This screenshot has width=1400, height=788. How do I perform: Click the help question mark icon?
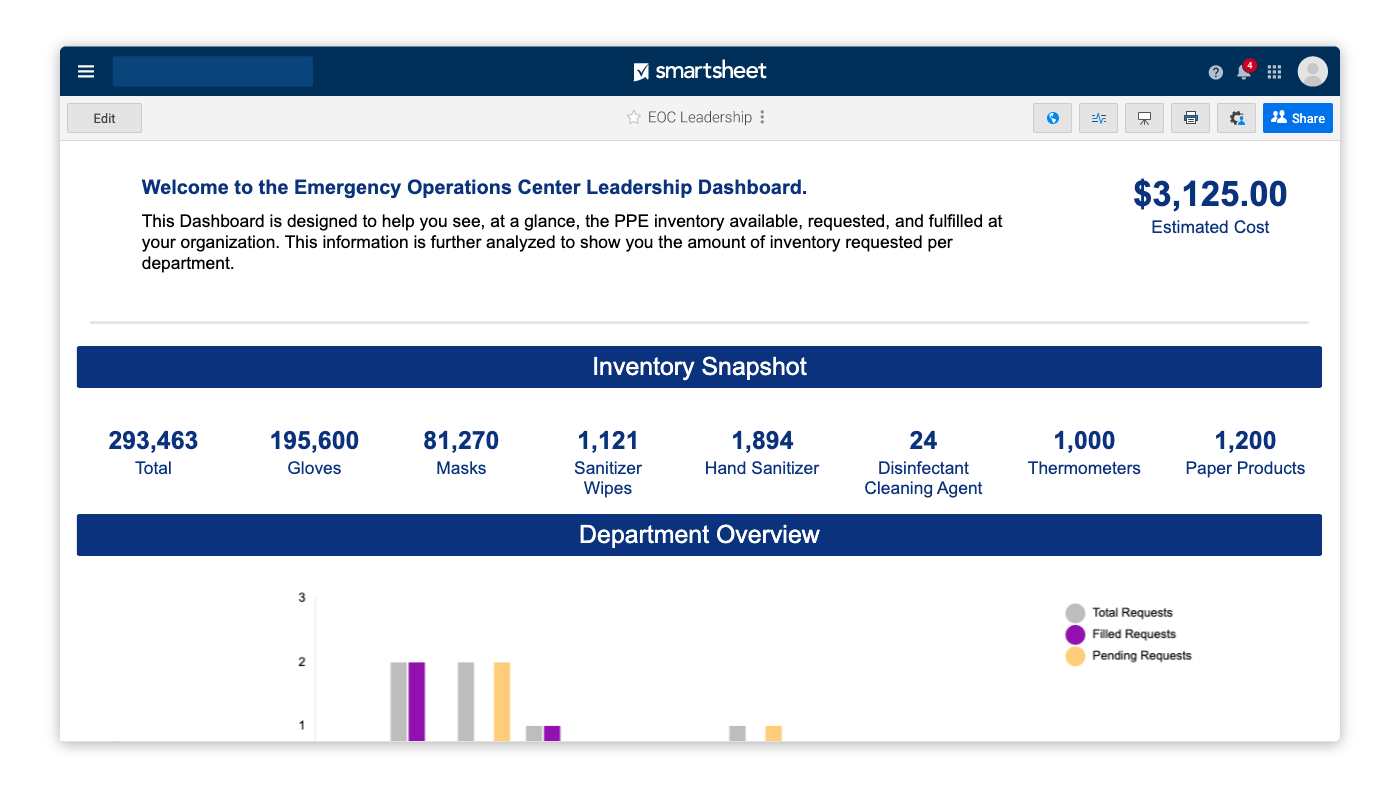pos(1215,72)
